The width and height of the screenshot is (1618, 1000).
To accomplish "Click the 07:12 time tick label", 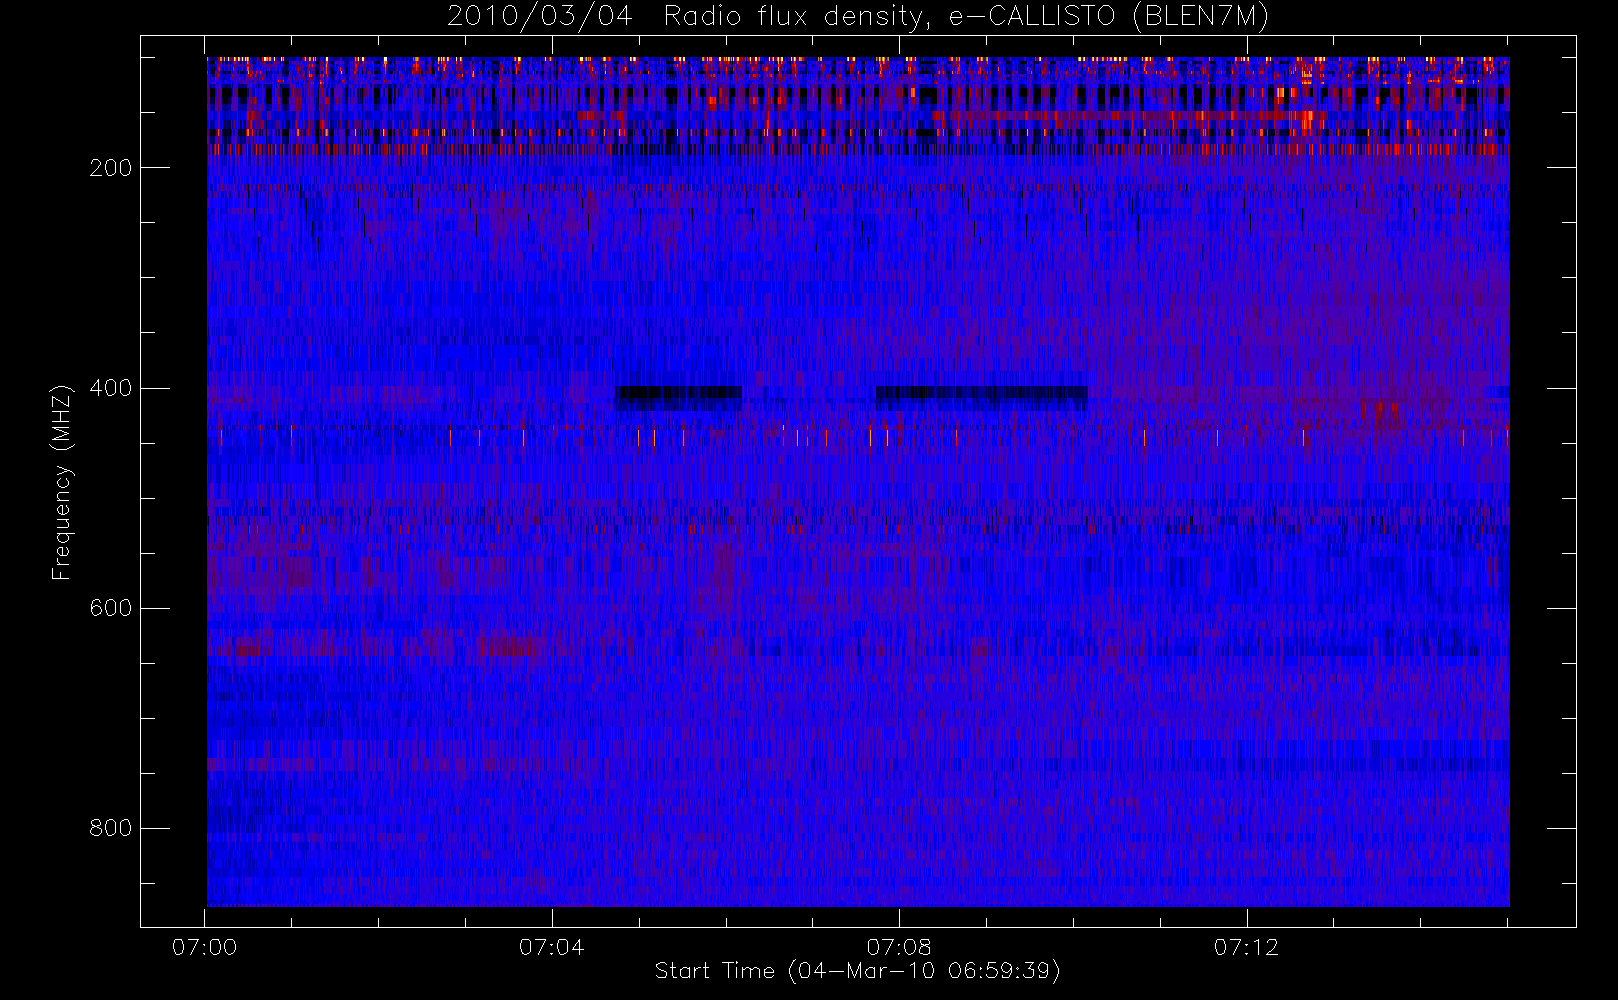I will [1246, 946].
